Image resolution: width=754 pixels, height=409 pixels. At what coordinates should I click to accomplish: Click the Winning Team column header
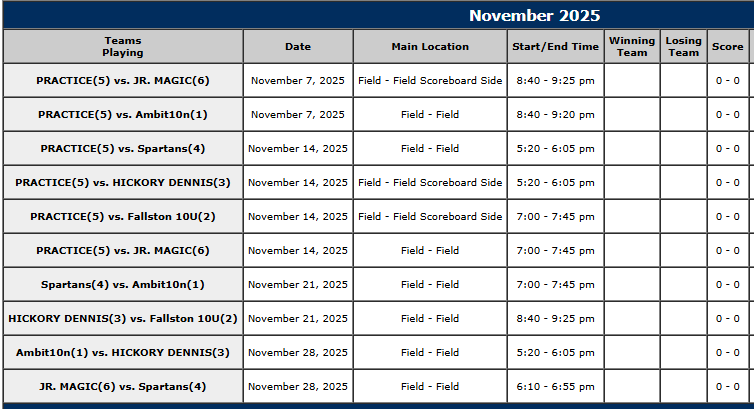(632, 46)
